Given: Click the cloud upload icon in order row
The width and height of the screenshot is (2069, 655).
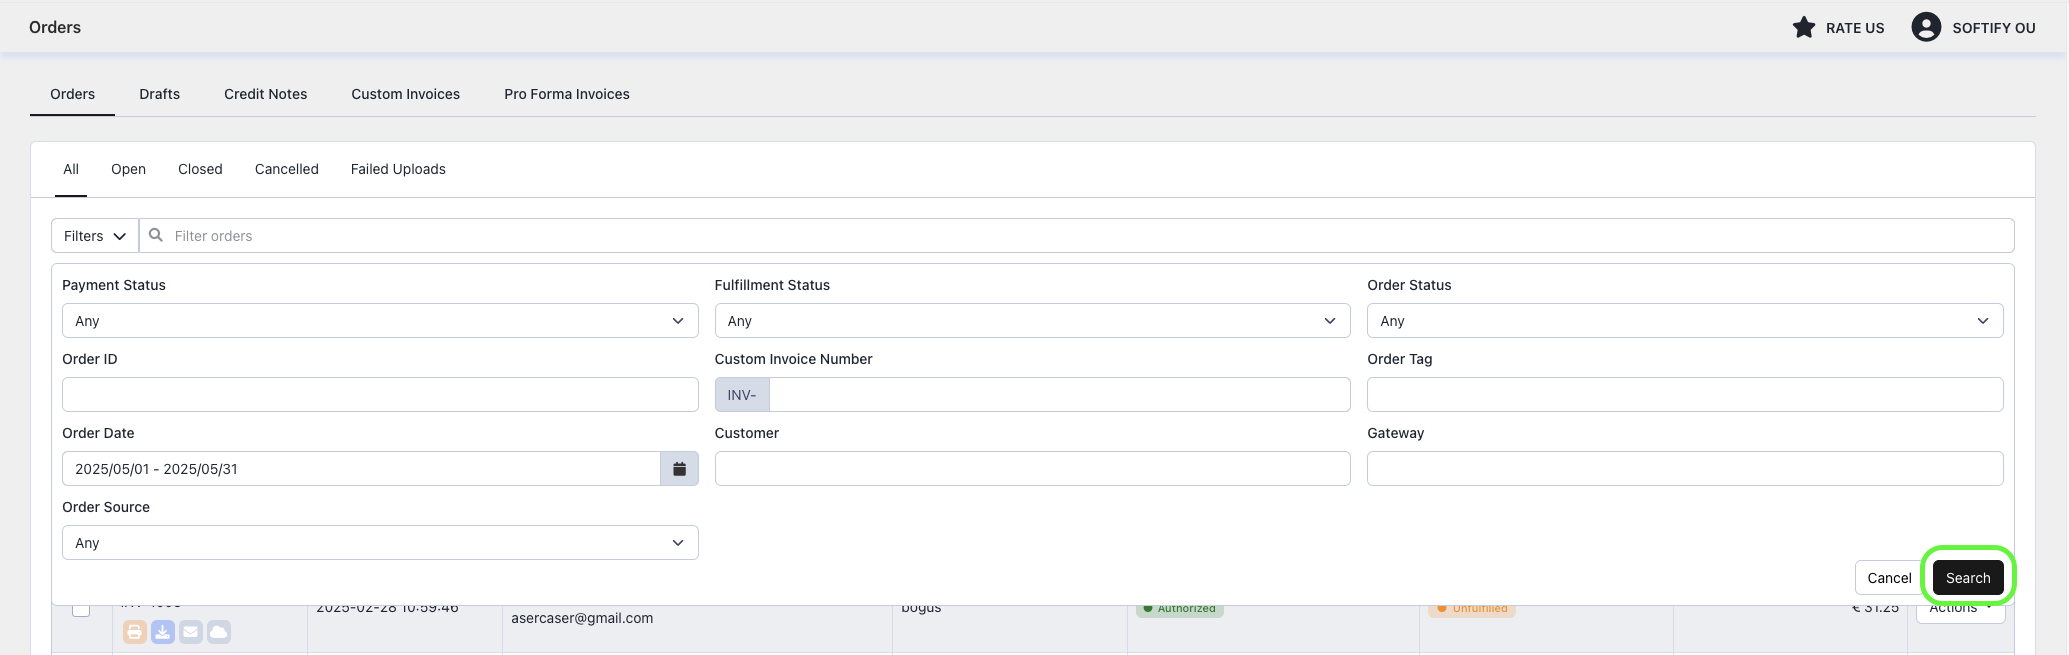Looking at the screenshot, I should click(x=219, y=632).
